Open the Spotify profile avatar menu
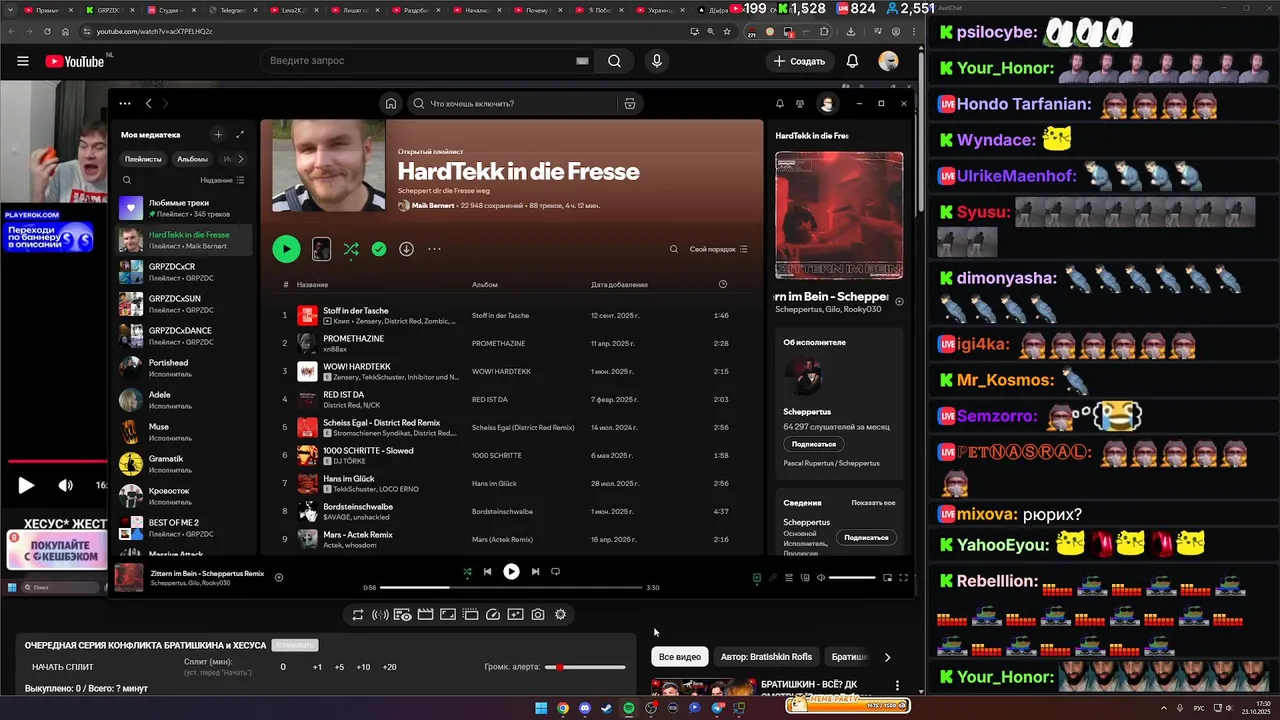 pyautogui.click(x=827, y=103)
